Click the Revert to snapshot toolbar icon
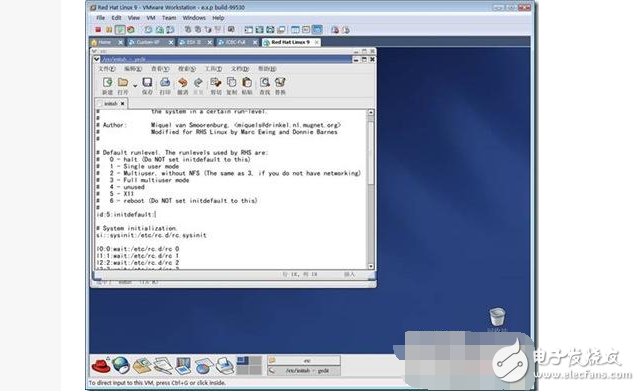640x391 pixels. coord(159,30)
